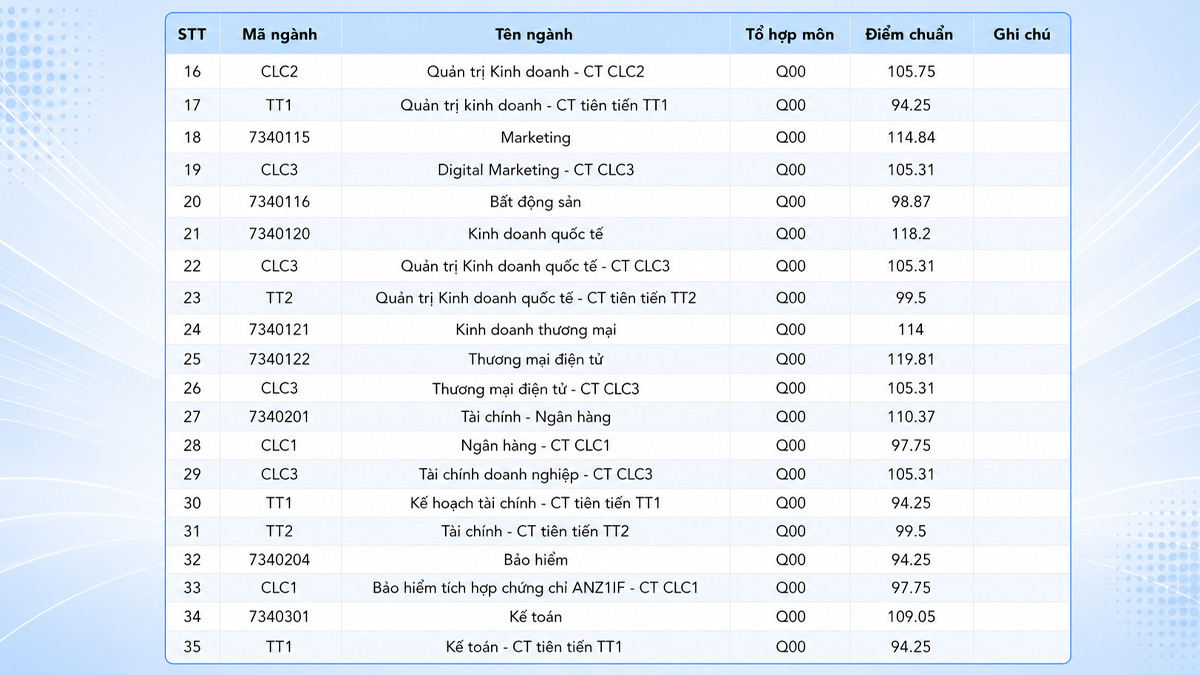Screen dimensions: 1200x675
Task: Click the Tên ngành column header
Action: [x=534, y=34]
